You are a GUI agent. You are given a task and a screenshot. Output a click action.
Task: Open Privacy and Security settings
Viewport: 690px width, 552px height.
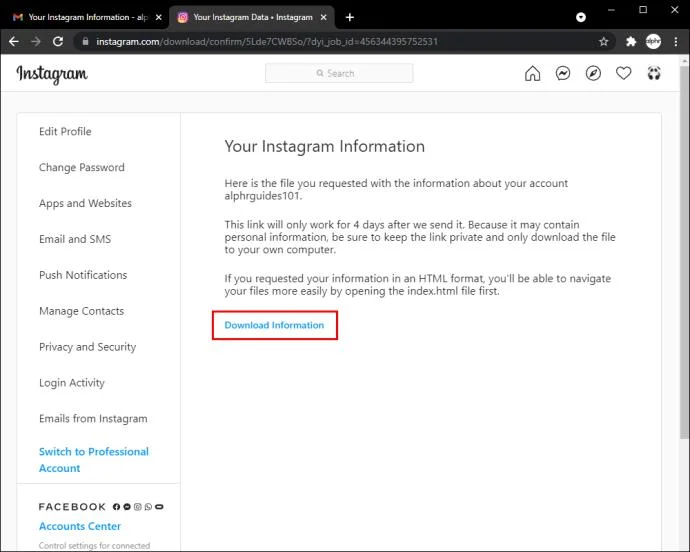tap(87, 347)
